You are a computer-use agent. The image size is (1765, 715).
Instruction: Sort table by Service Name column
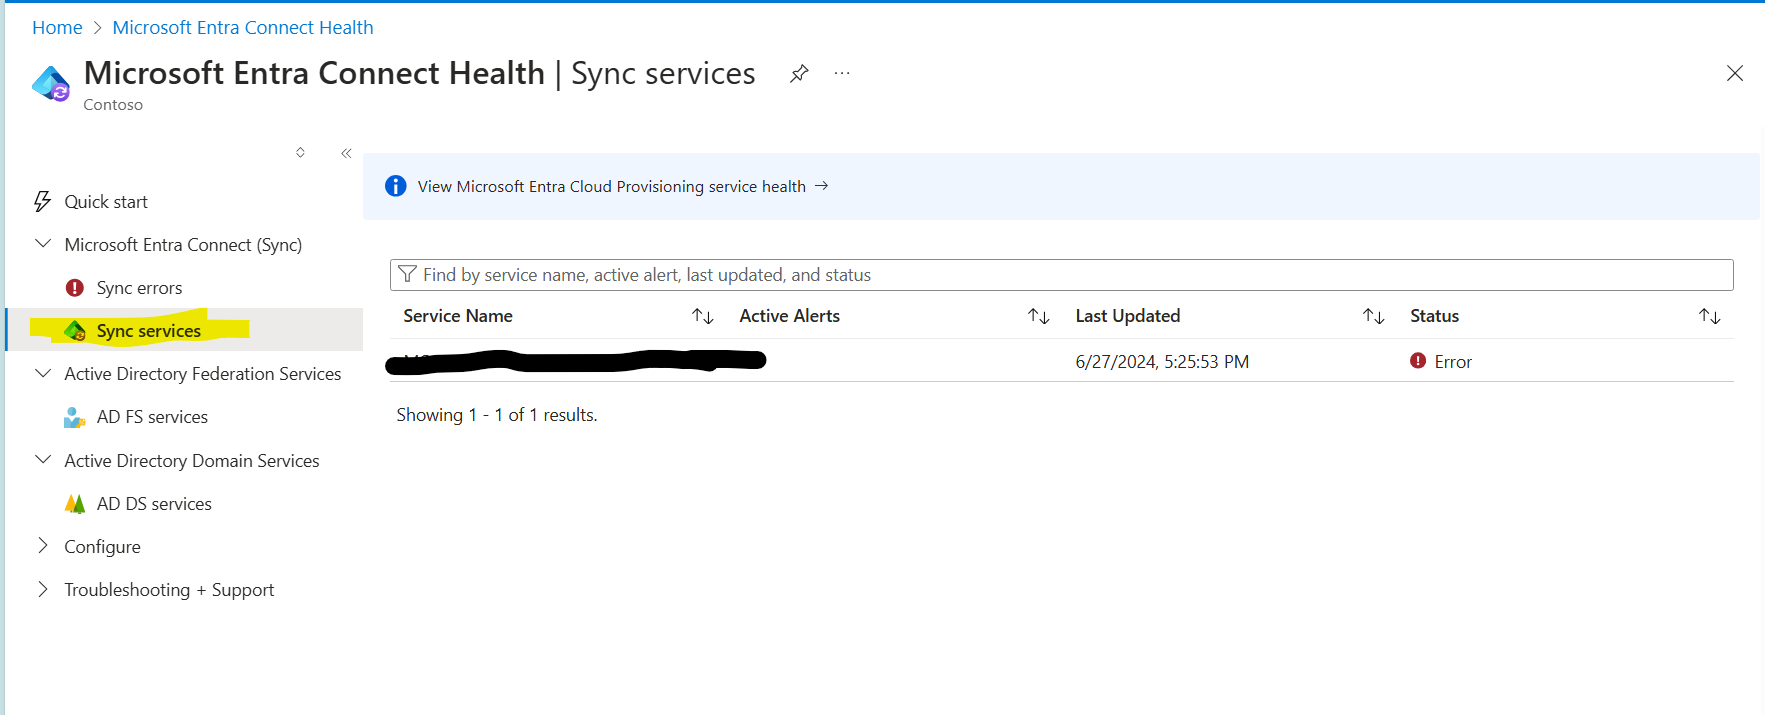702,316
